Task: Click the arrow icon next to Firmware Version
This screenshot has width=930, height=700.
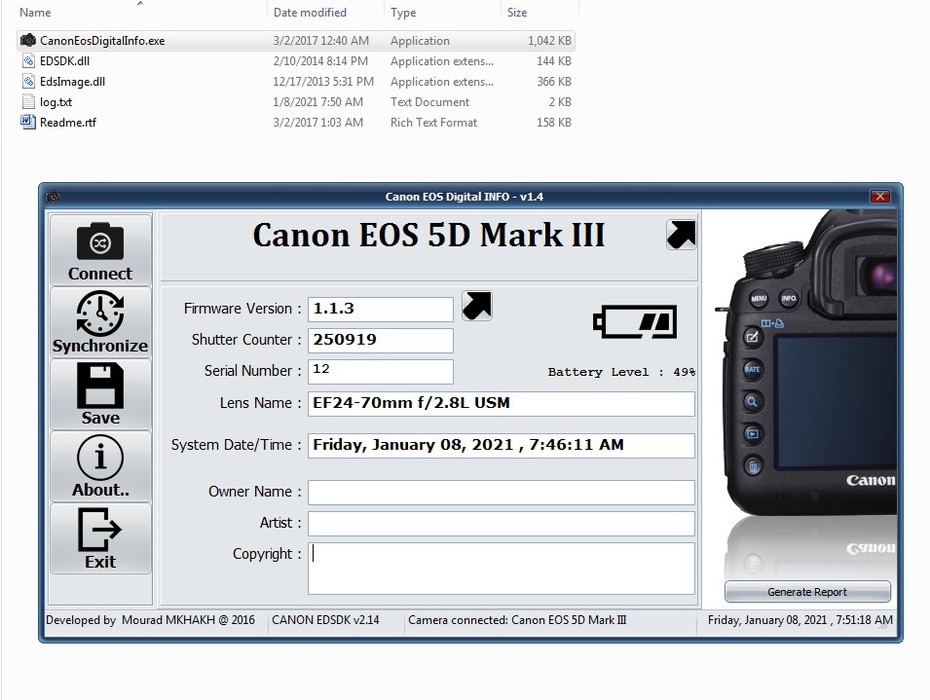Action: (477, 306)
